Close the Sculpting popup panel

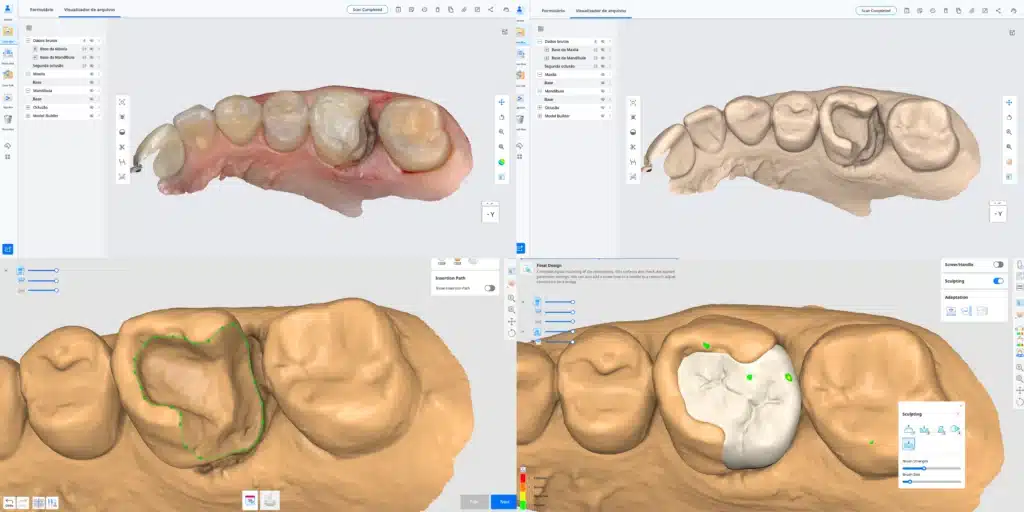pyautogui.click(x=959, y=406)
